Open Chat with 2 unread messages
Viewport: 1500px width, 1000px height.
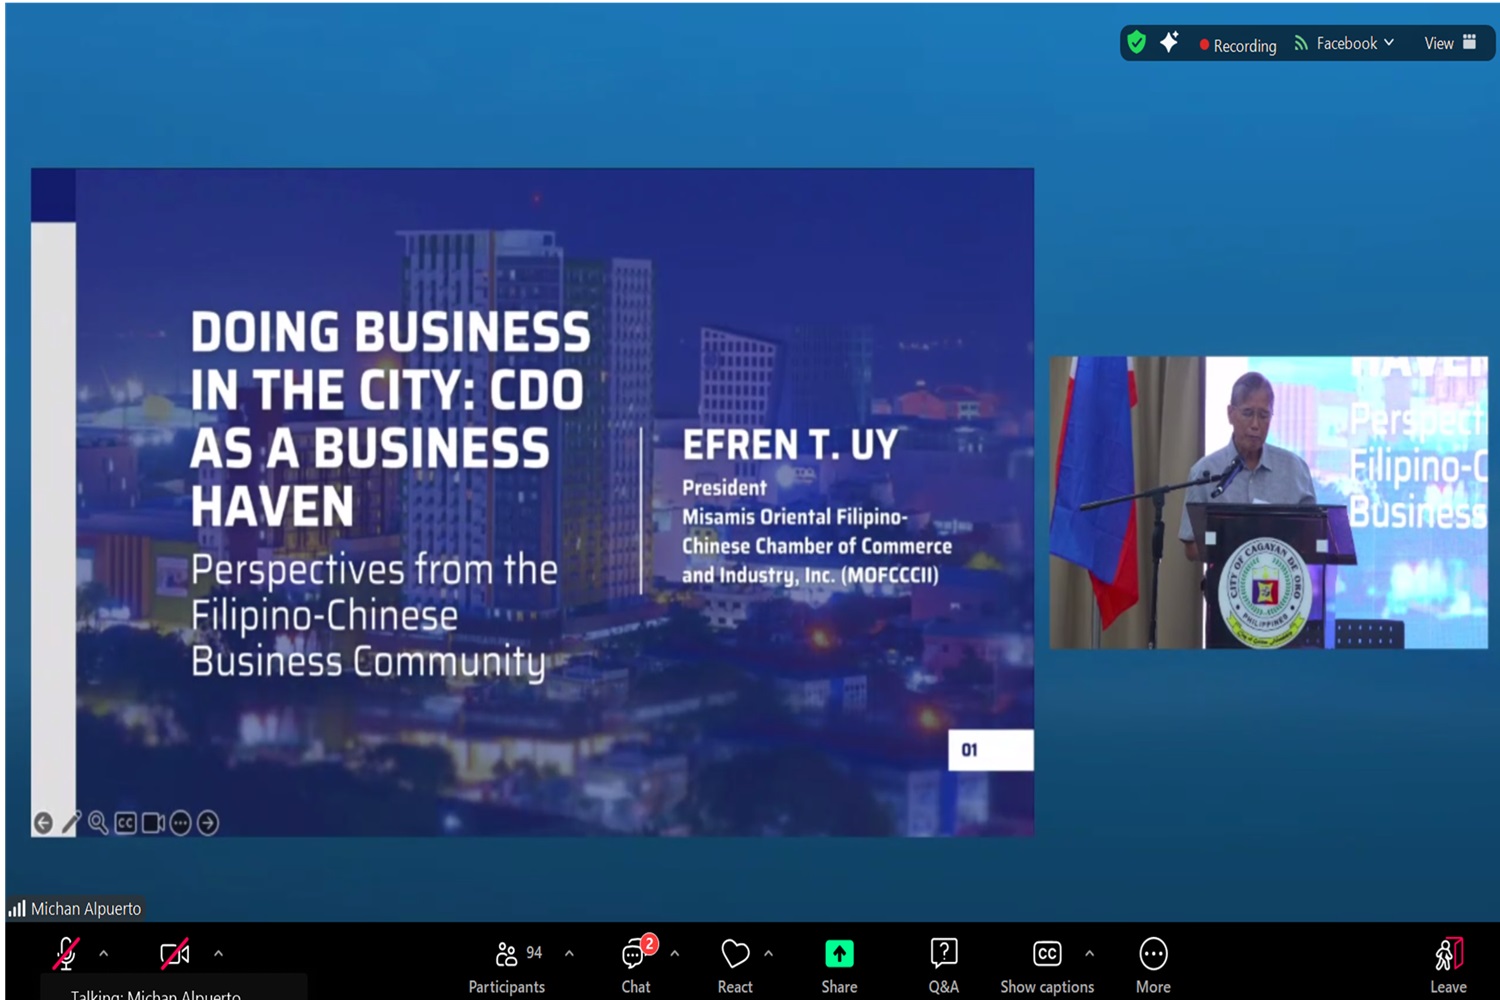click(x=635, y=966)
